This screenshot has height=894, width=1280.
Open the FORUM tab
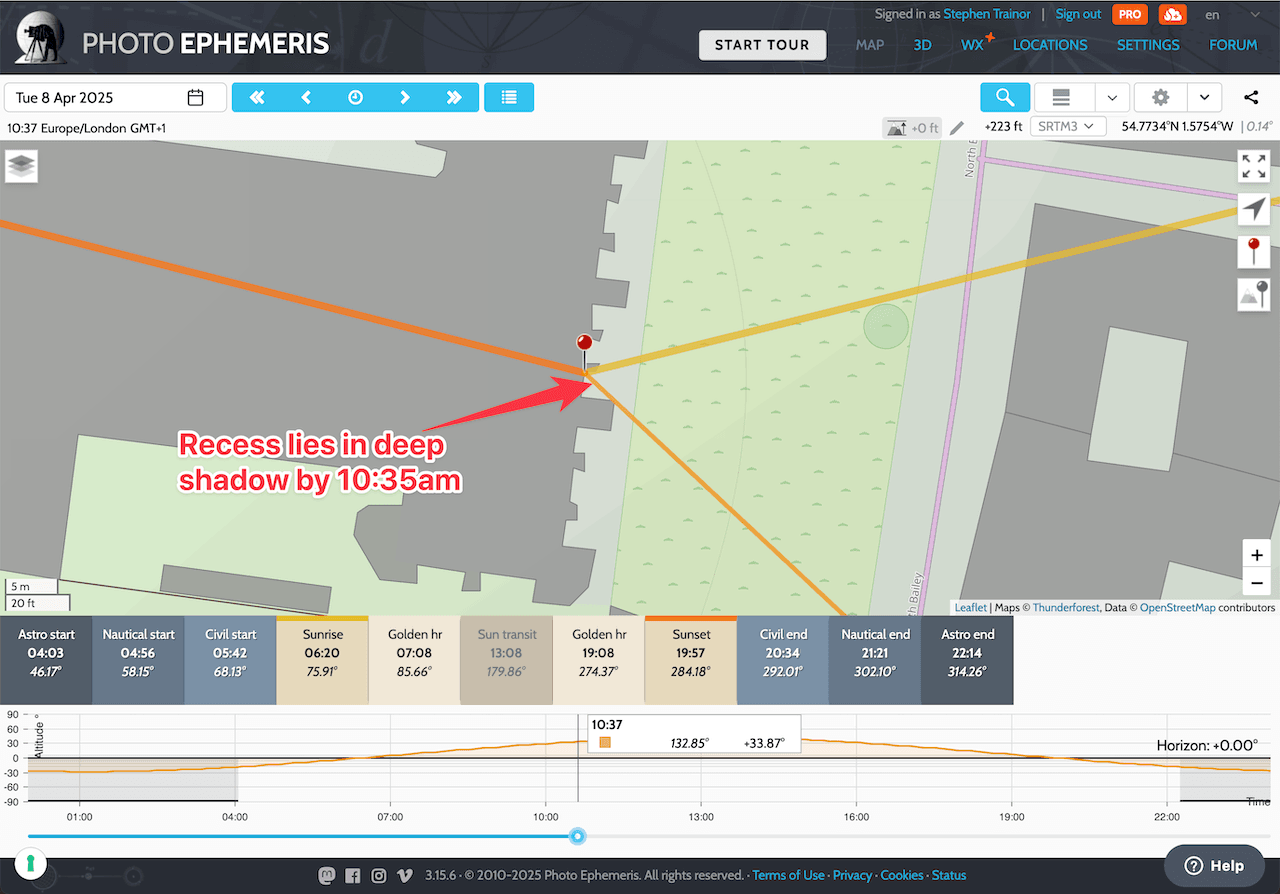(x=1233, y=45)
